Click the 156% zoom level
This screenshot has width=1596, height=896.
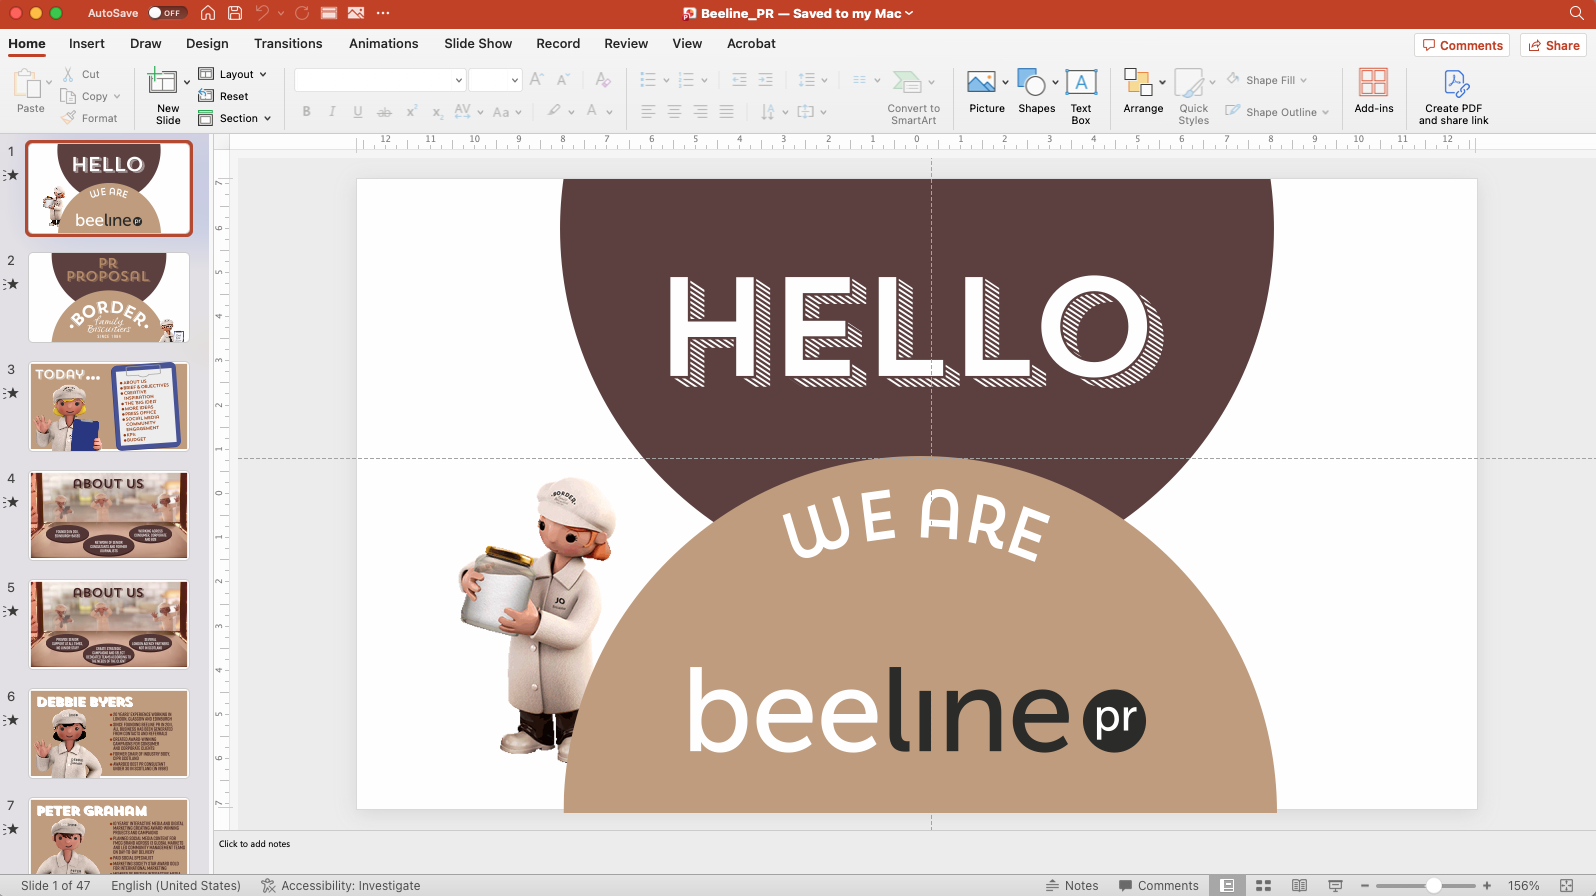(1524, 886)
